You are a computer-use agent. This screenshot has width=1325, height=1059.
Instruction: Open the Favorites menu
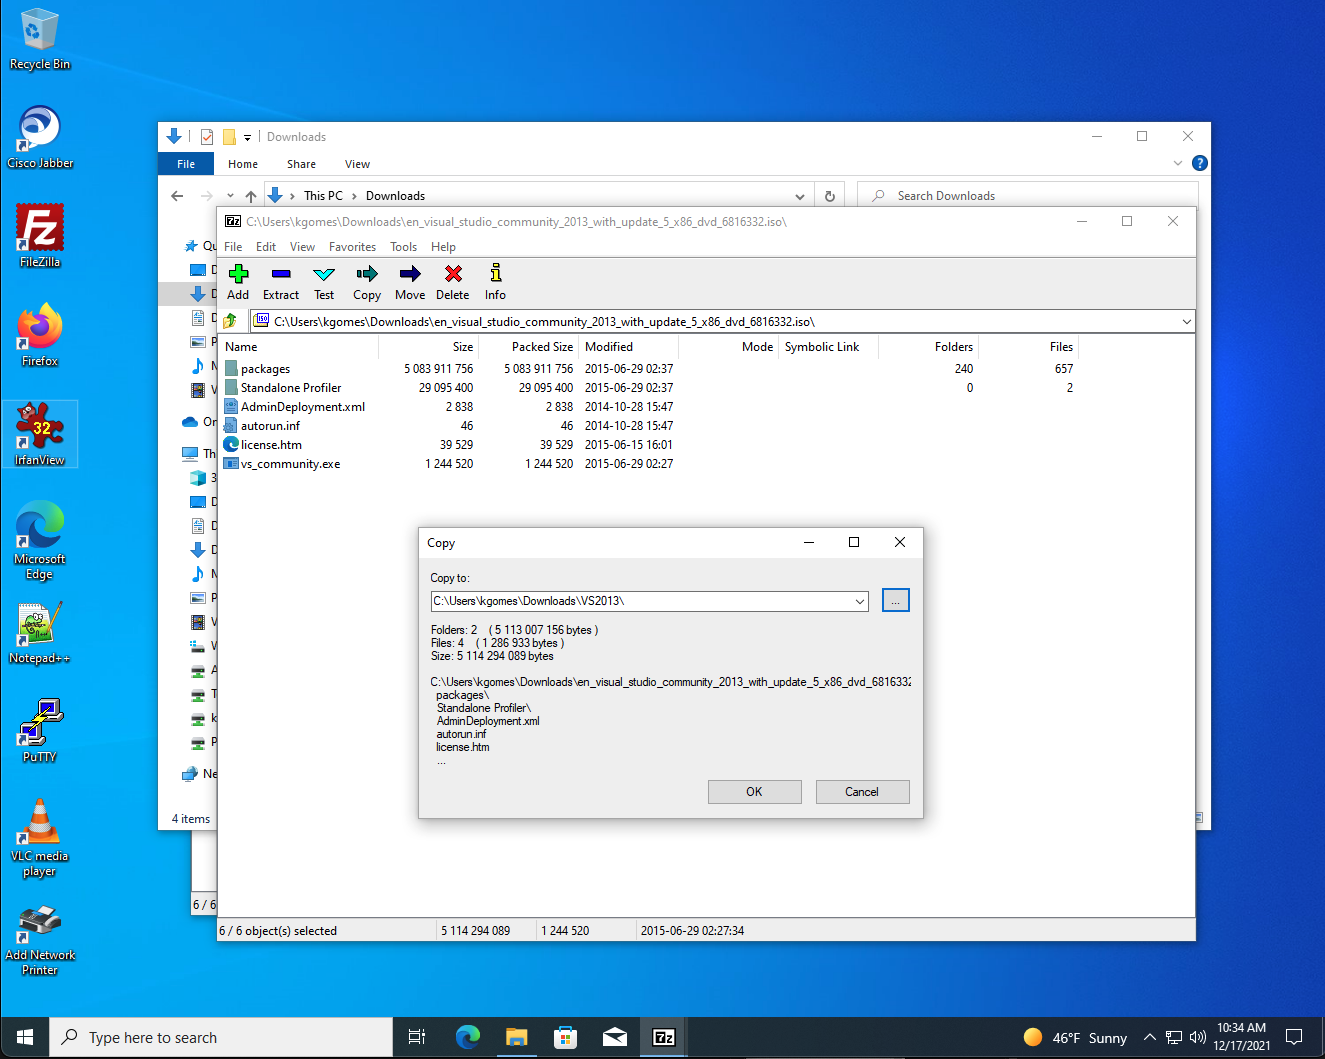(x=352, y=247)
